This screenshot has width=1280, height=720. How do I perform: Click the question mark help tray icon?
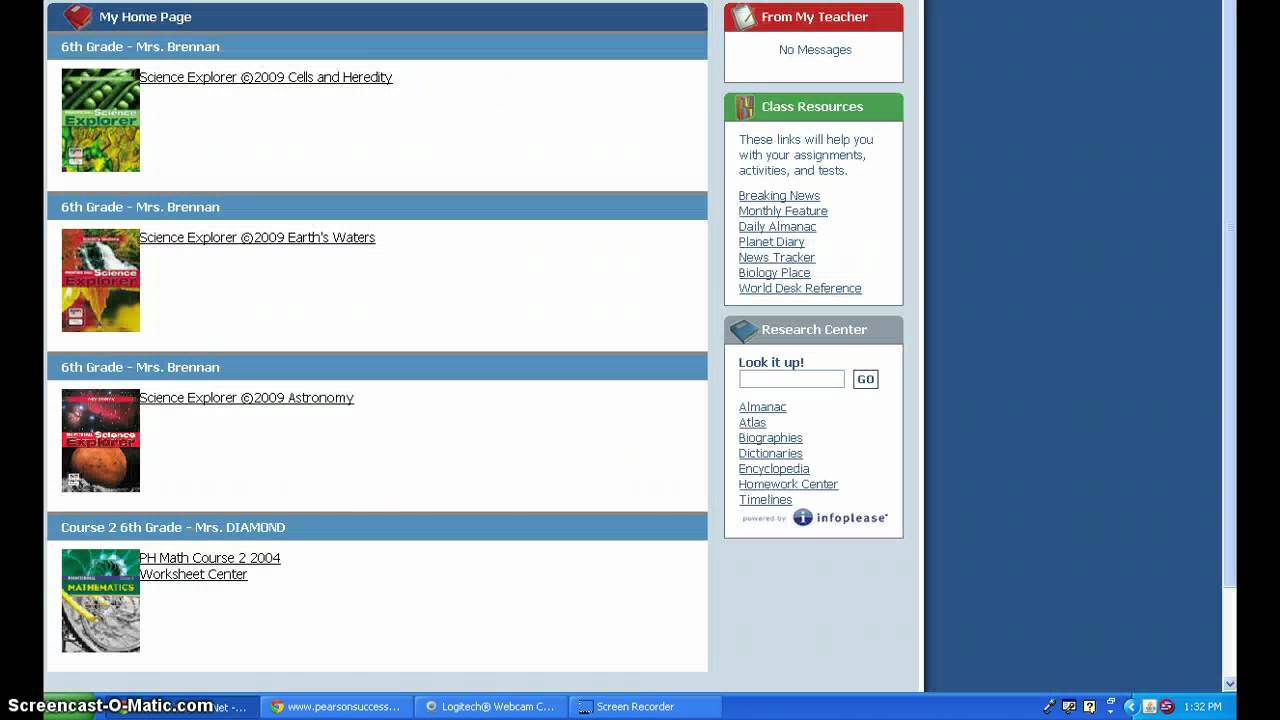[x=1089, y=706]
